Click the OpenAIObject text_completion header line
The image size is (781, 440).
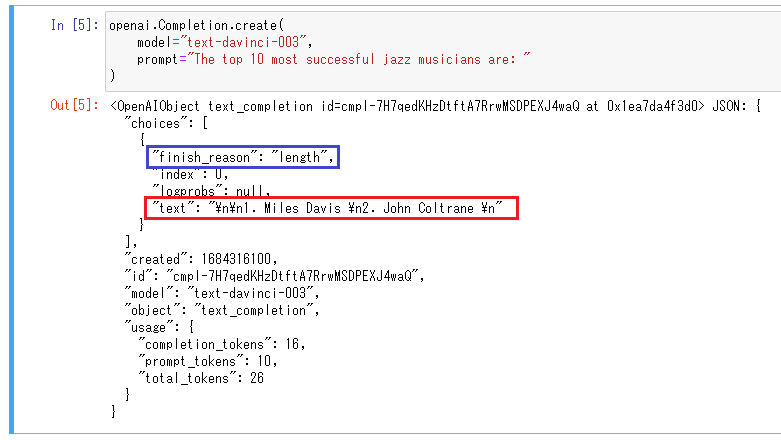pyautogui.click(x=435, y=106)
